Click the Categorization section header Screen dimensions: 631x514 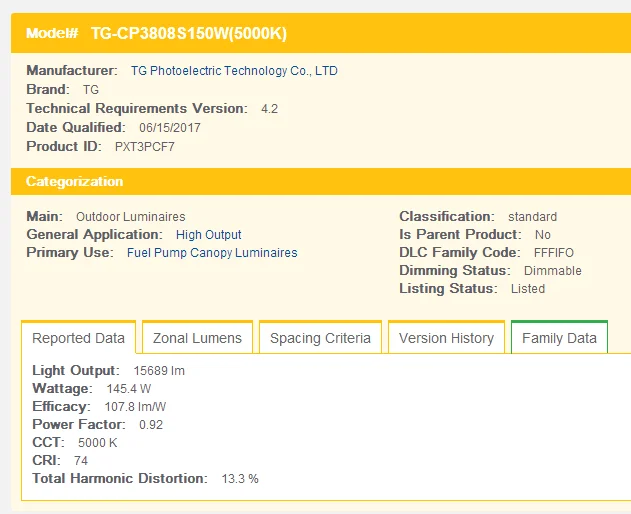pos(75,182)
